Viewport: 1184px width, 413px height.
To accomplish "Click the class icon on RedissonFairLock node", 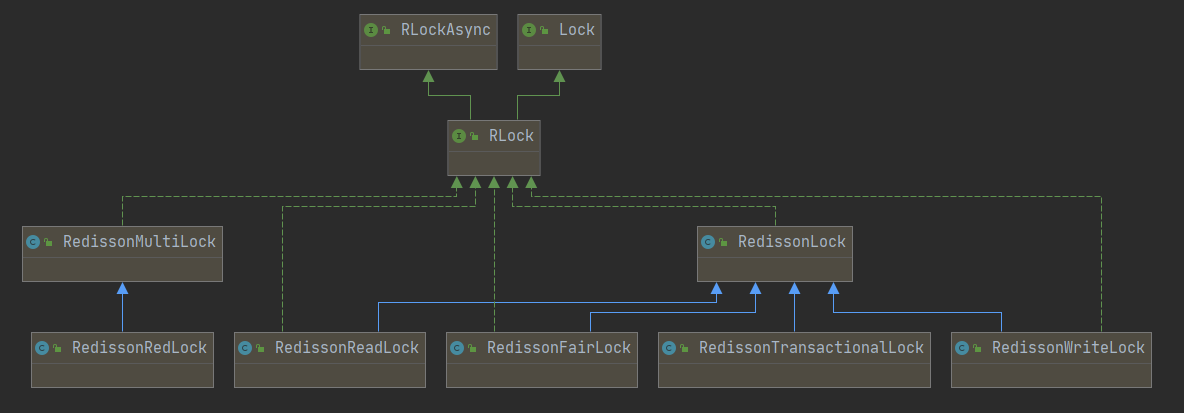I will click(x=457, y=347).
